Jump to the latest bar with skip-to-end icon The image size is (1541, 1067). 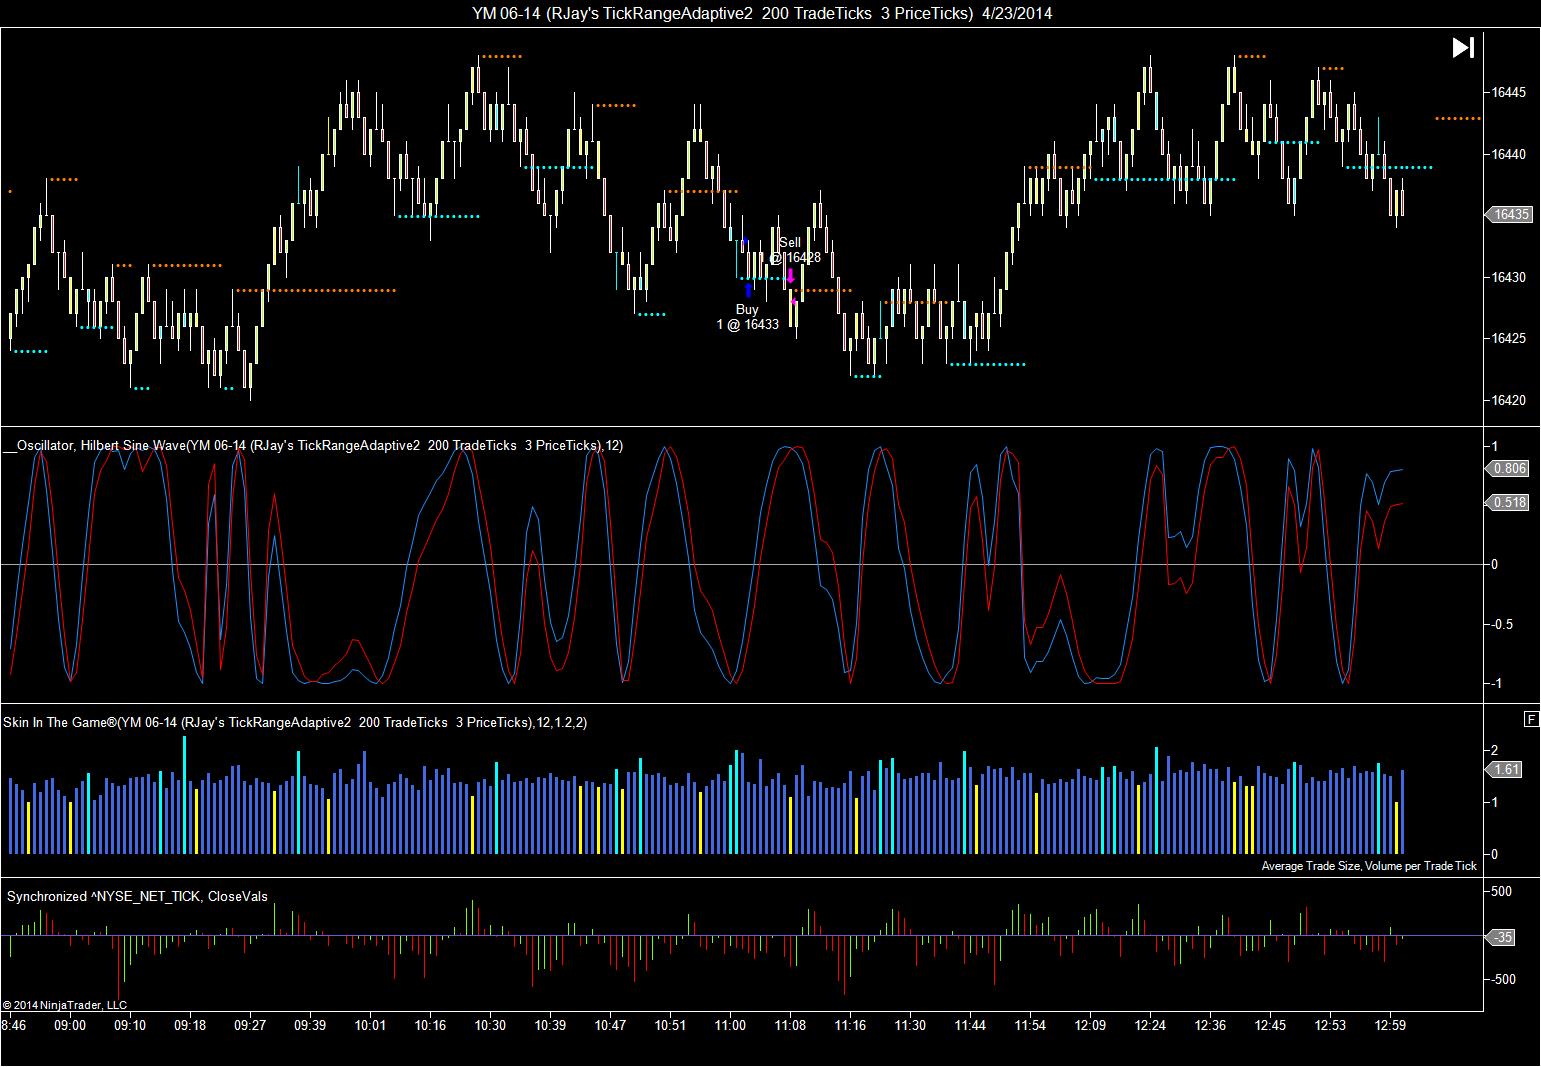click(1463, 48)
